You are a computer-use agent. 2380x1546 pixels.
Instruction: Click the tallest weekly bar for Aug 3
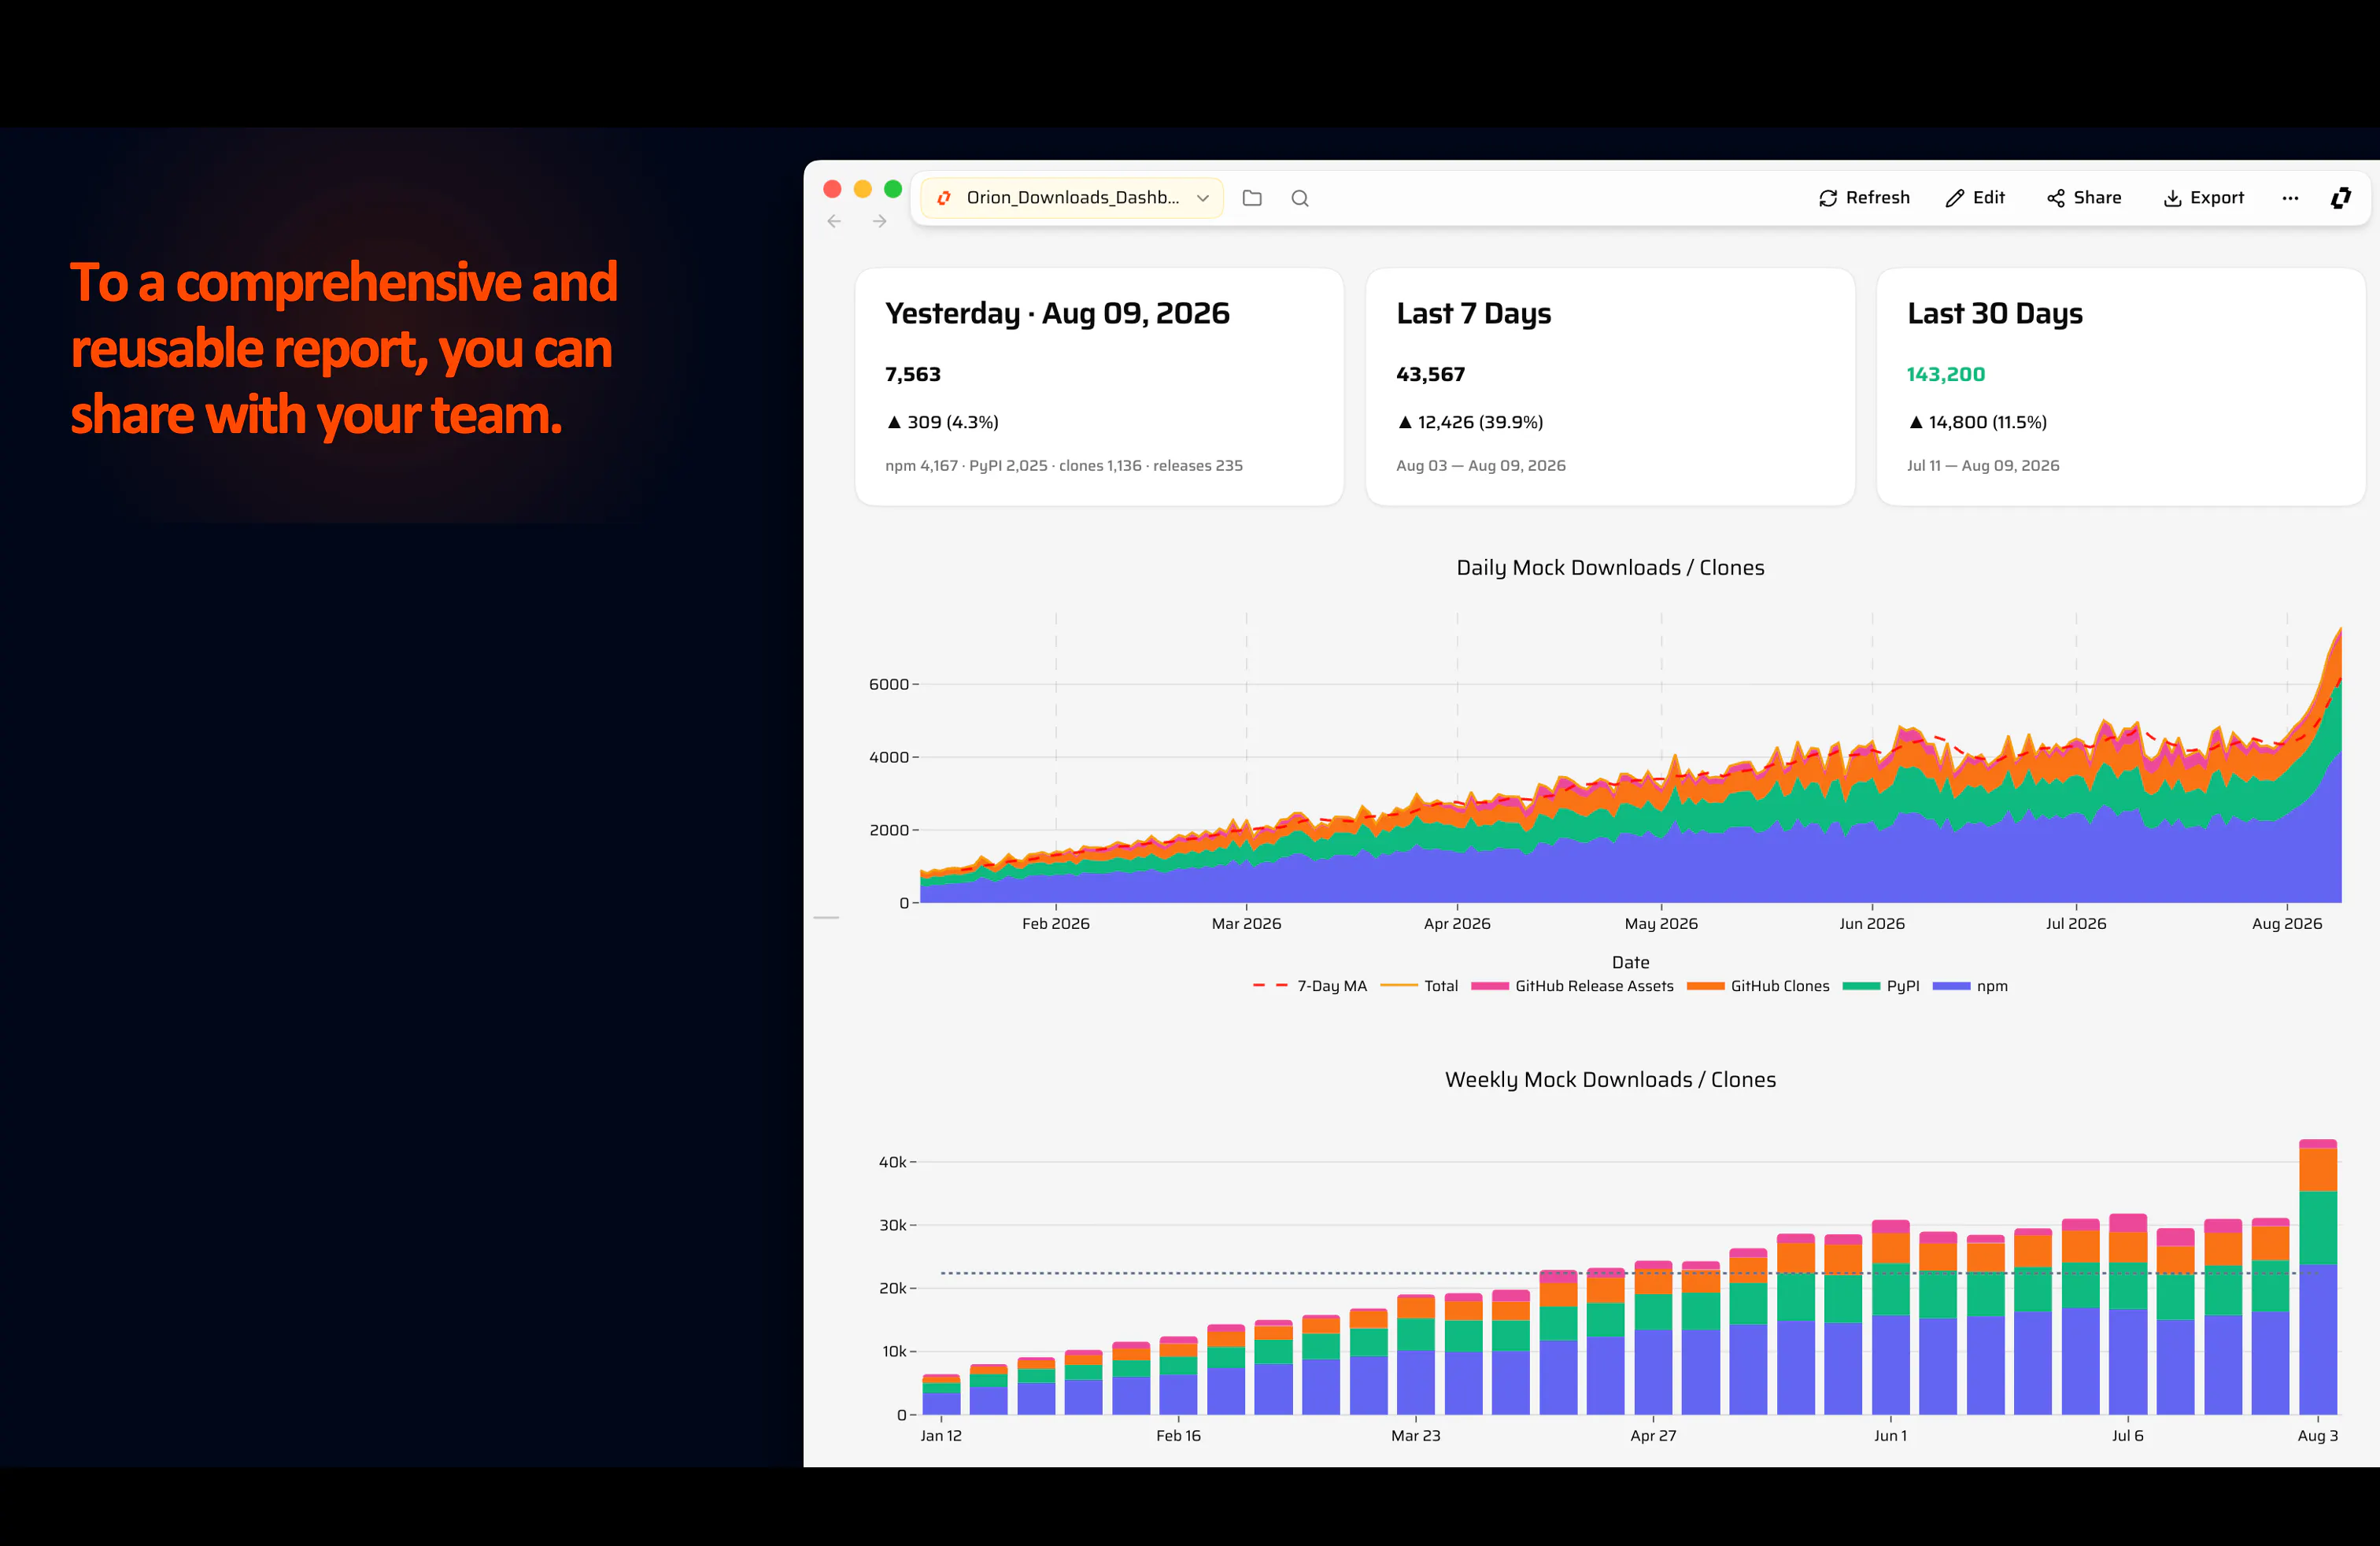(2318, 1277)
